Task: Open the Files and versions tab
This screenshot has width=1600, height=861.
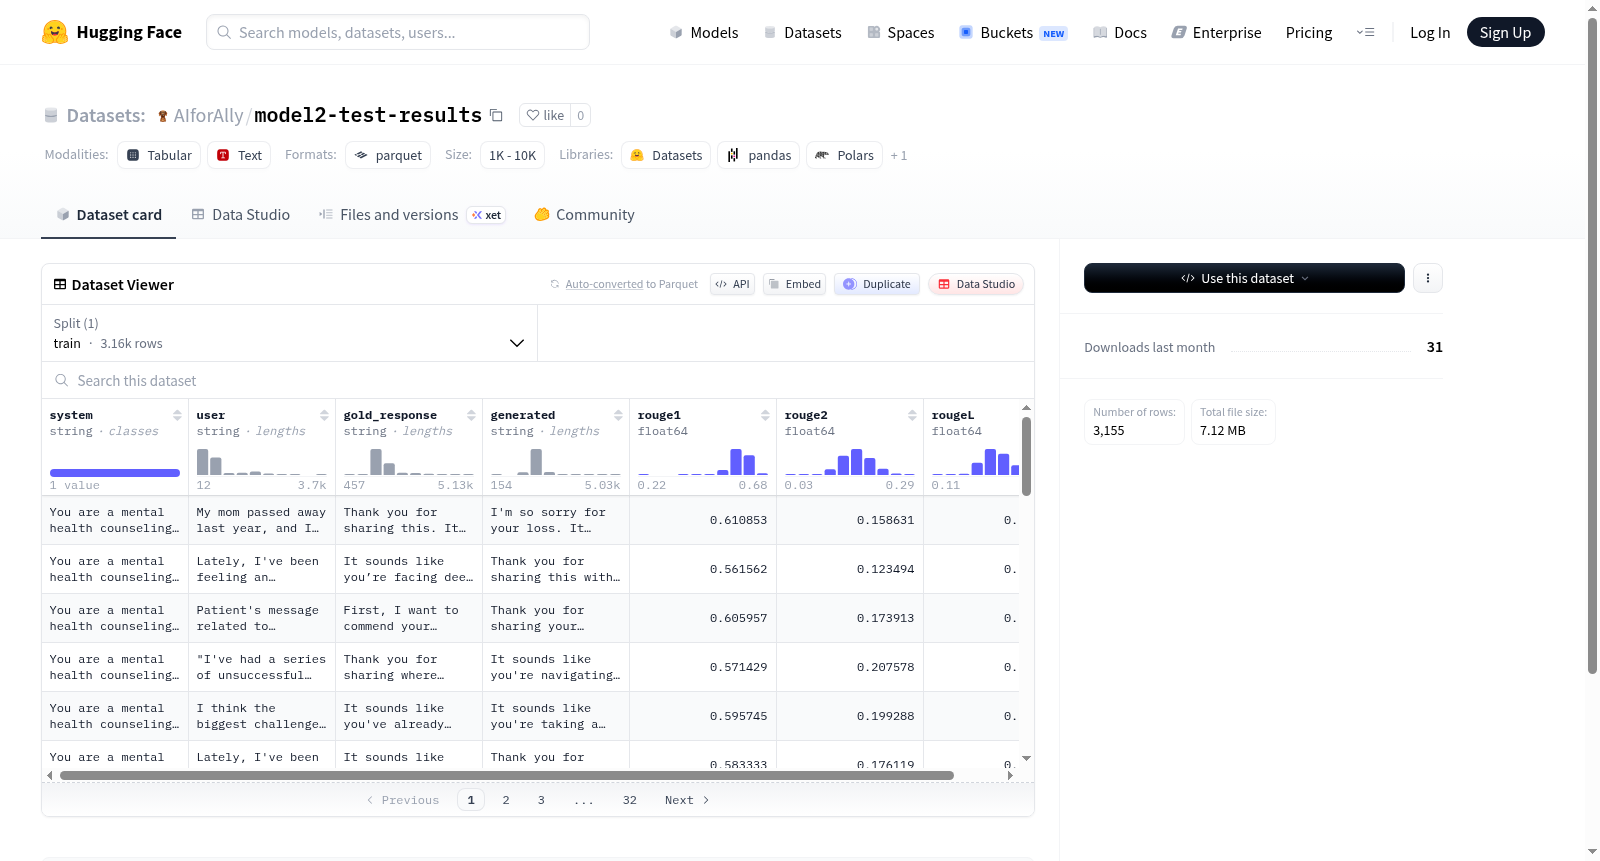Action: 412,215
